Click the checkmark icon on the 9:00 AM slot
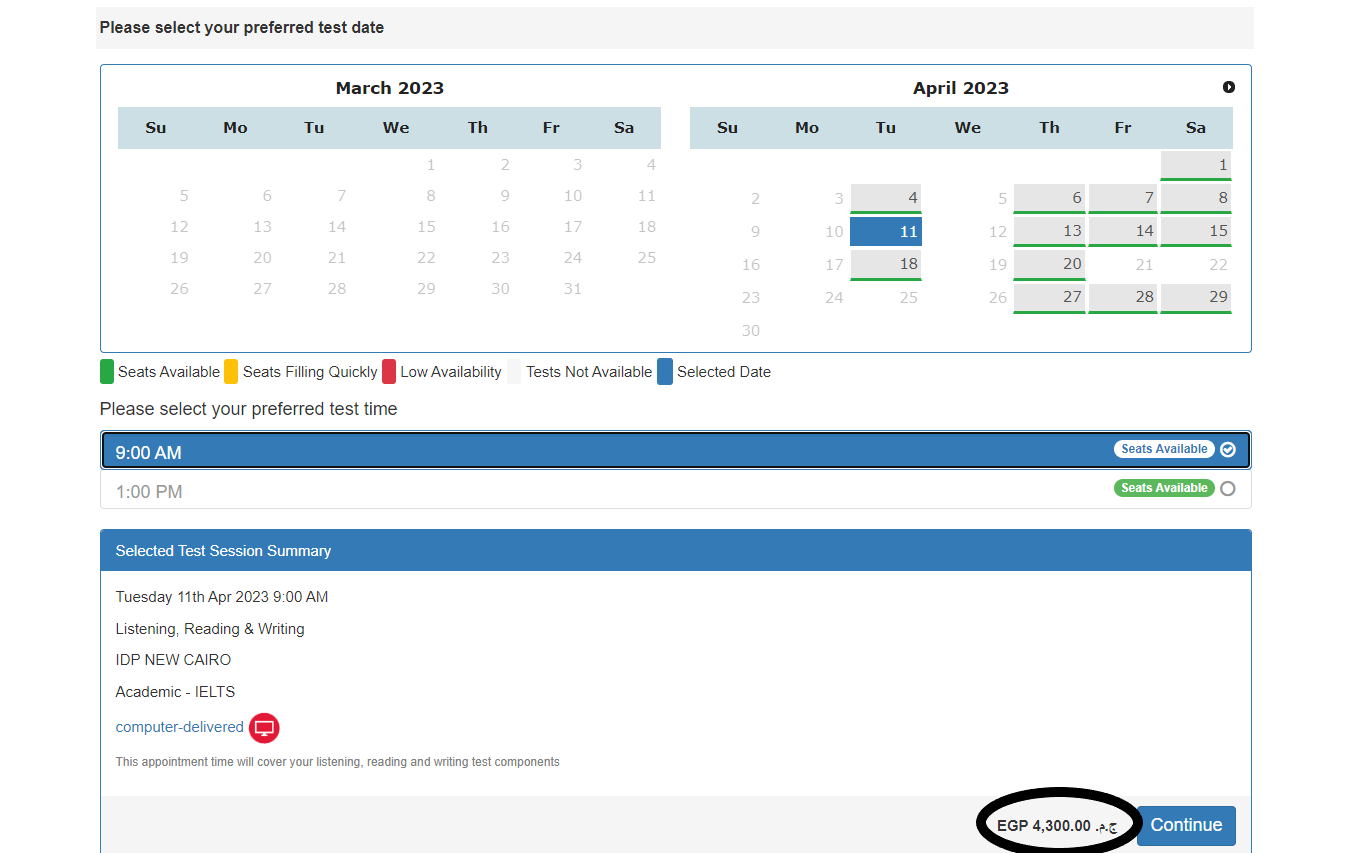Screen dimensions: 1350x853 click(x=1228, y=449)
